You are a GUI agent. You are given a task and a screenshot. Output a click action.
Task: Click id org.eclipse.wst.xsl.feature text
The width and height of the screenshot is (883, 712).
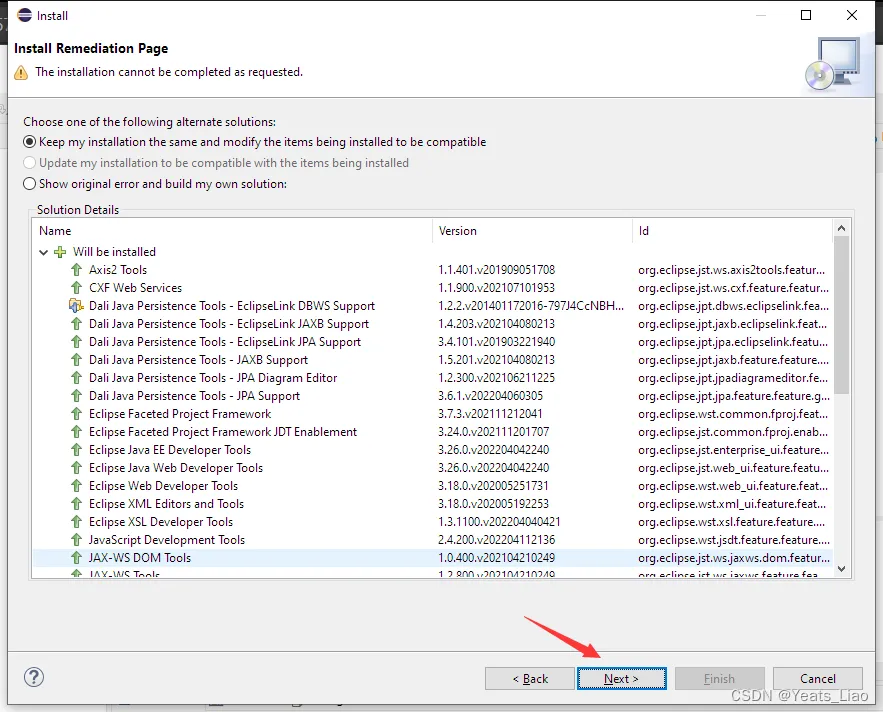click(x=733, y=522)
